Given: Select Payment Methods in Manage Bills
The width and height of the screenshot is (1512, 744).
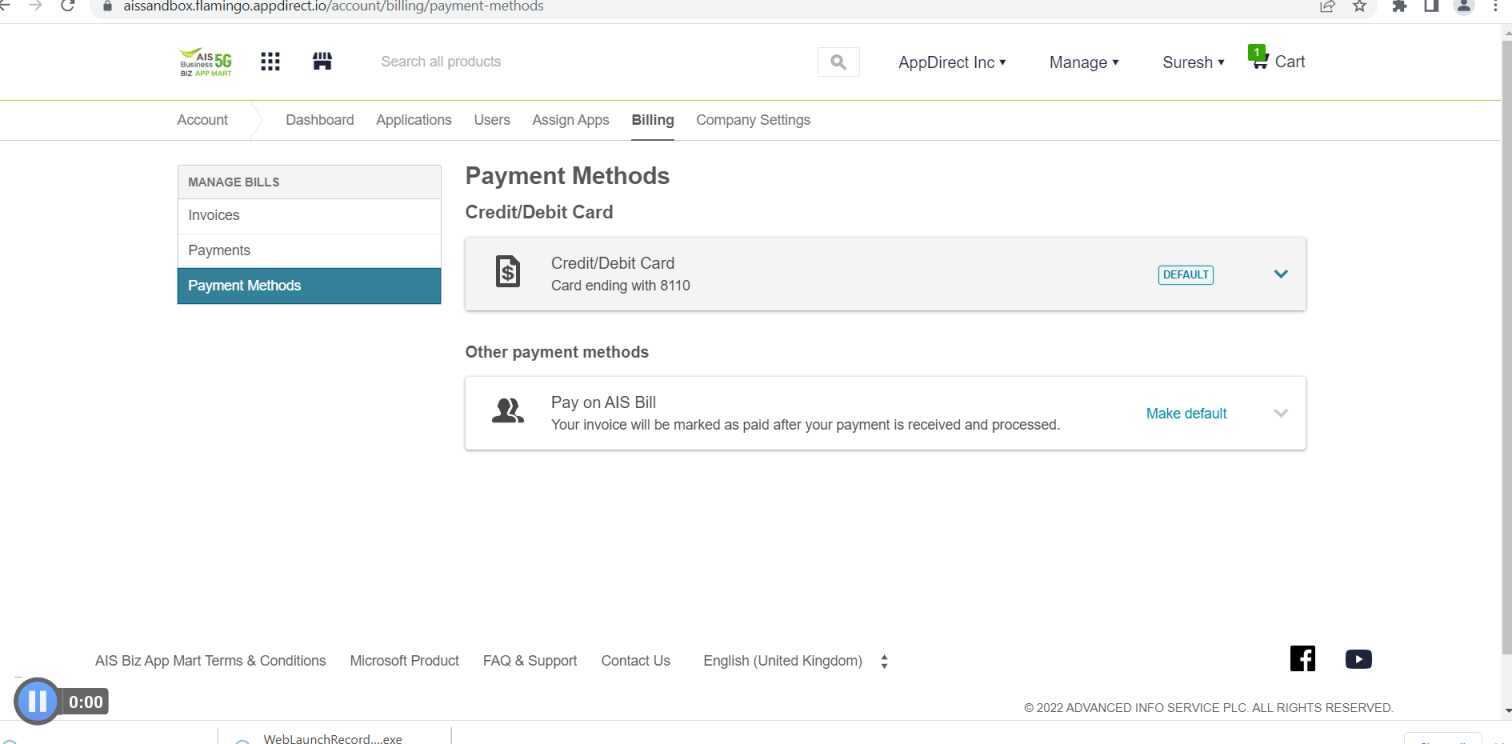Looking at the screenshot, I should click(x=244, y=285).
